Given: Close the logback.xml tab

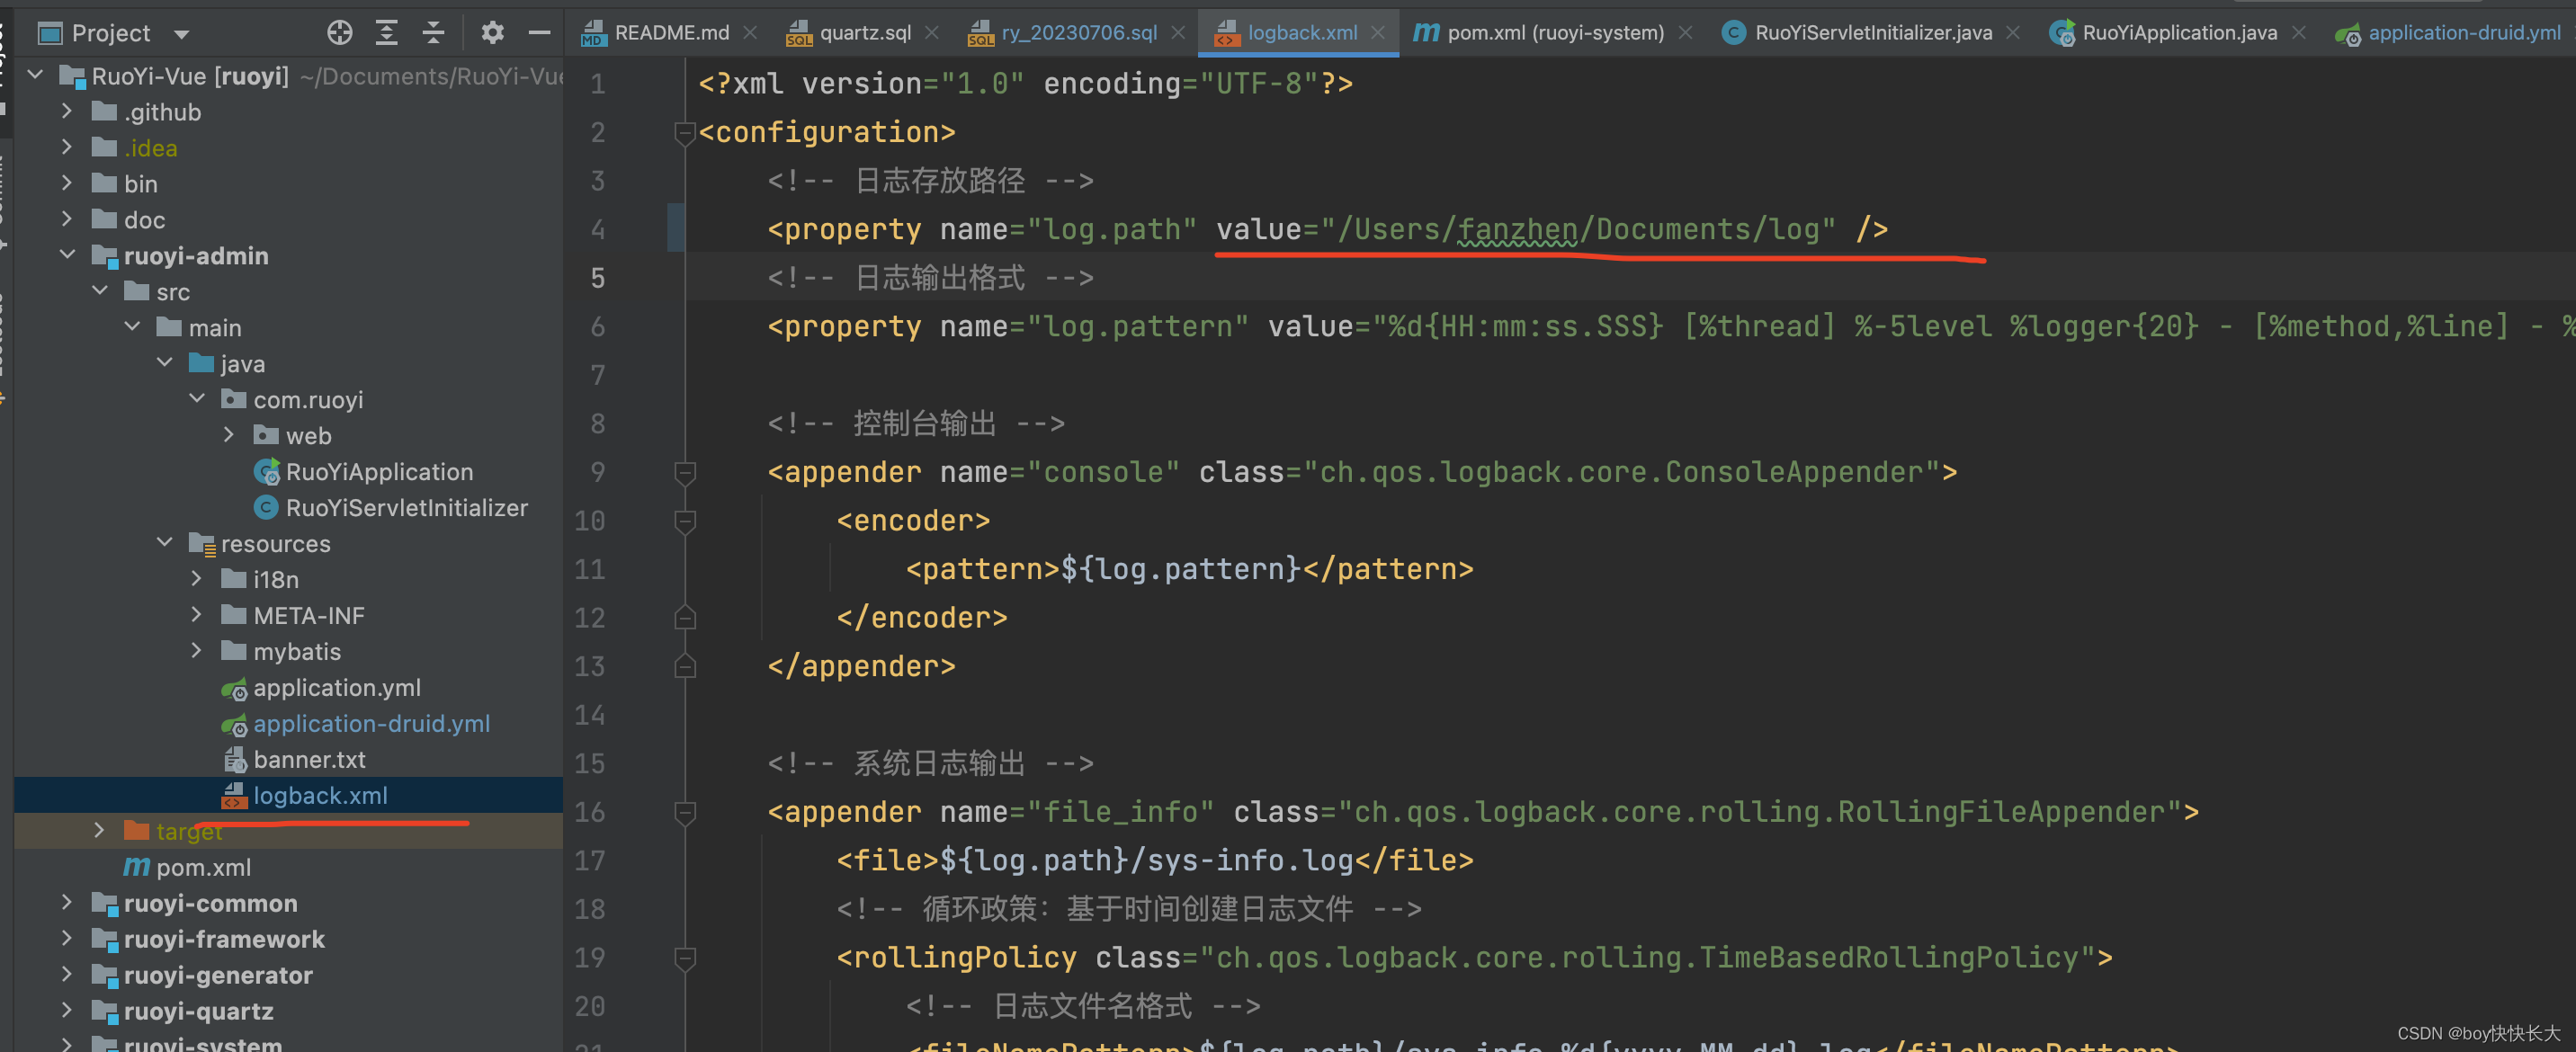Looking at the screenshot, I should coord(1378,33).
